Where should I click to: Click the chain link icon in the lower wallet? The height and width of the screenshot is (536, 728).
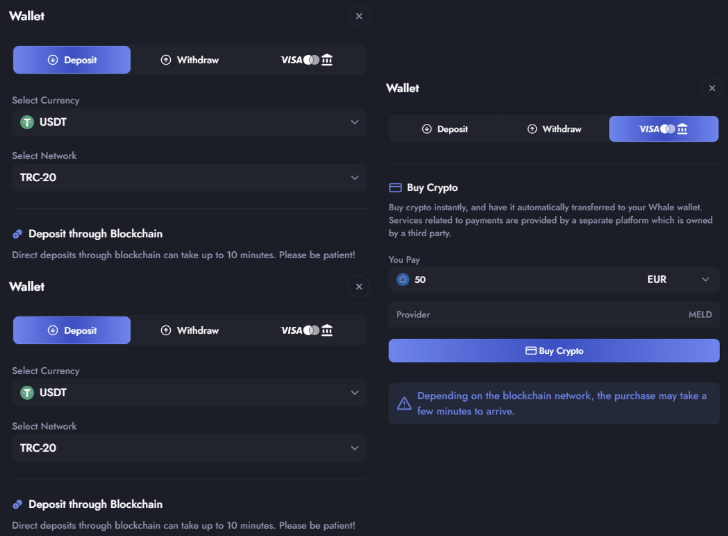click(x=17, y=504)
